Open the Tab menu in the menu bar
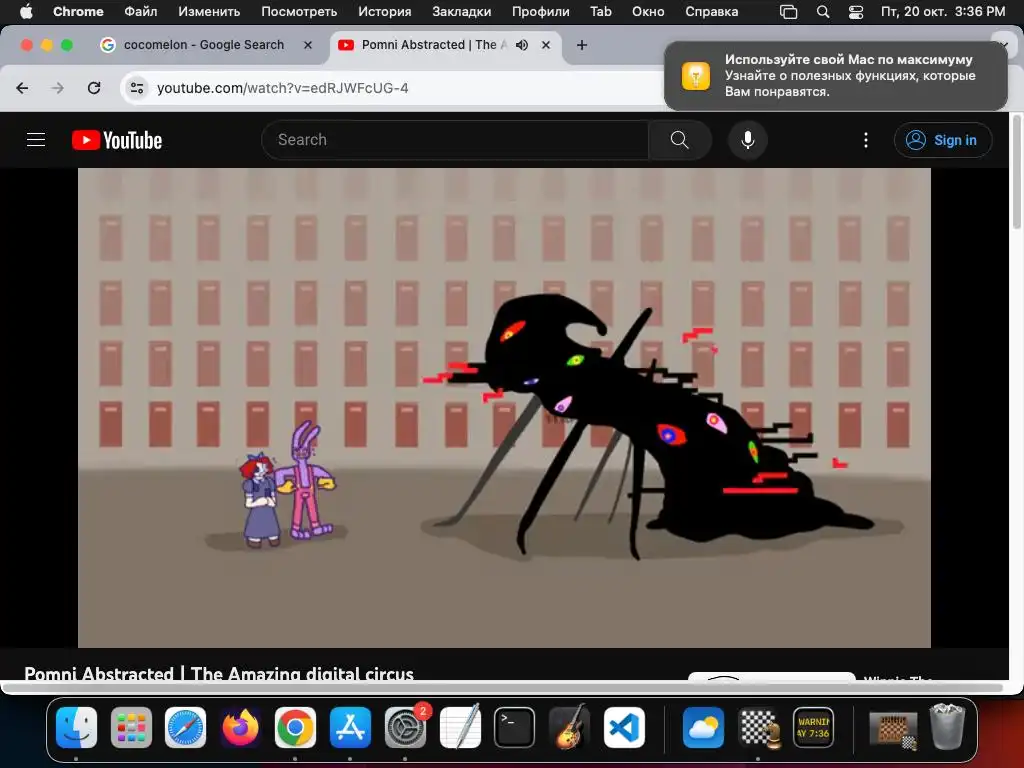This screenshot has width=1024, height=768. [x=601, y=11]
